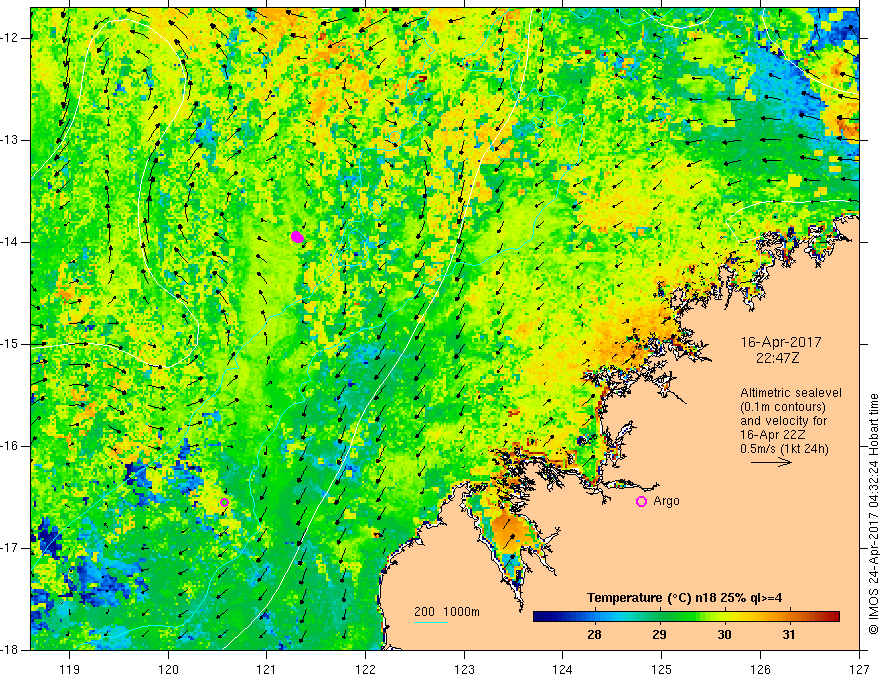Click the IMOS copyright timestamp text
880x680 pixels.
click(x=873, y=514)
